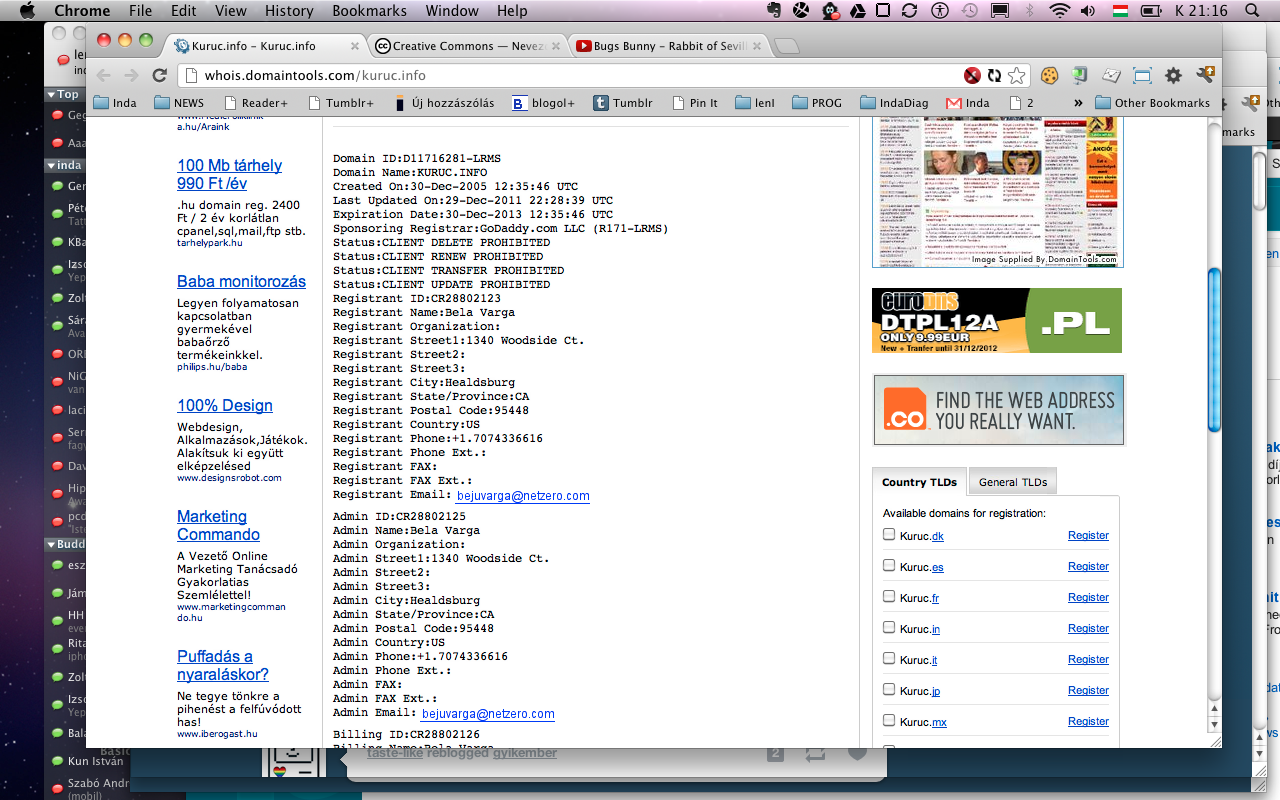Check the Kuruc.mx domain checkbox
The width and height of the screenshot is (1280, 800).
click(x=889, y=721)
